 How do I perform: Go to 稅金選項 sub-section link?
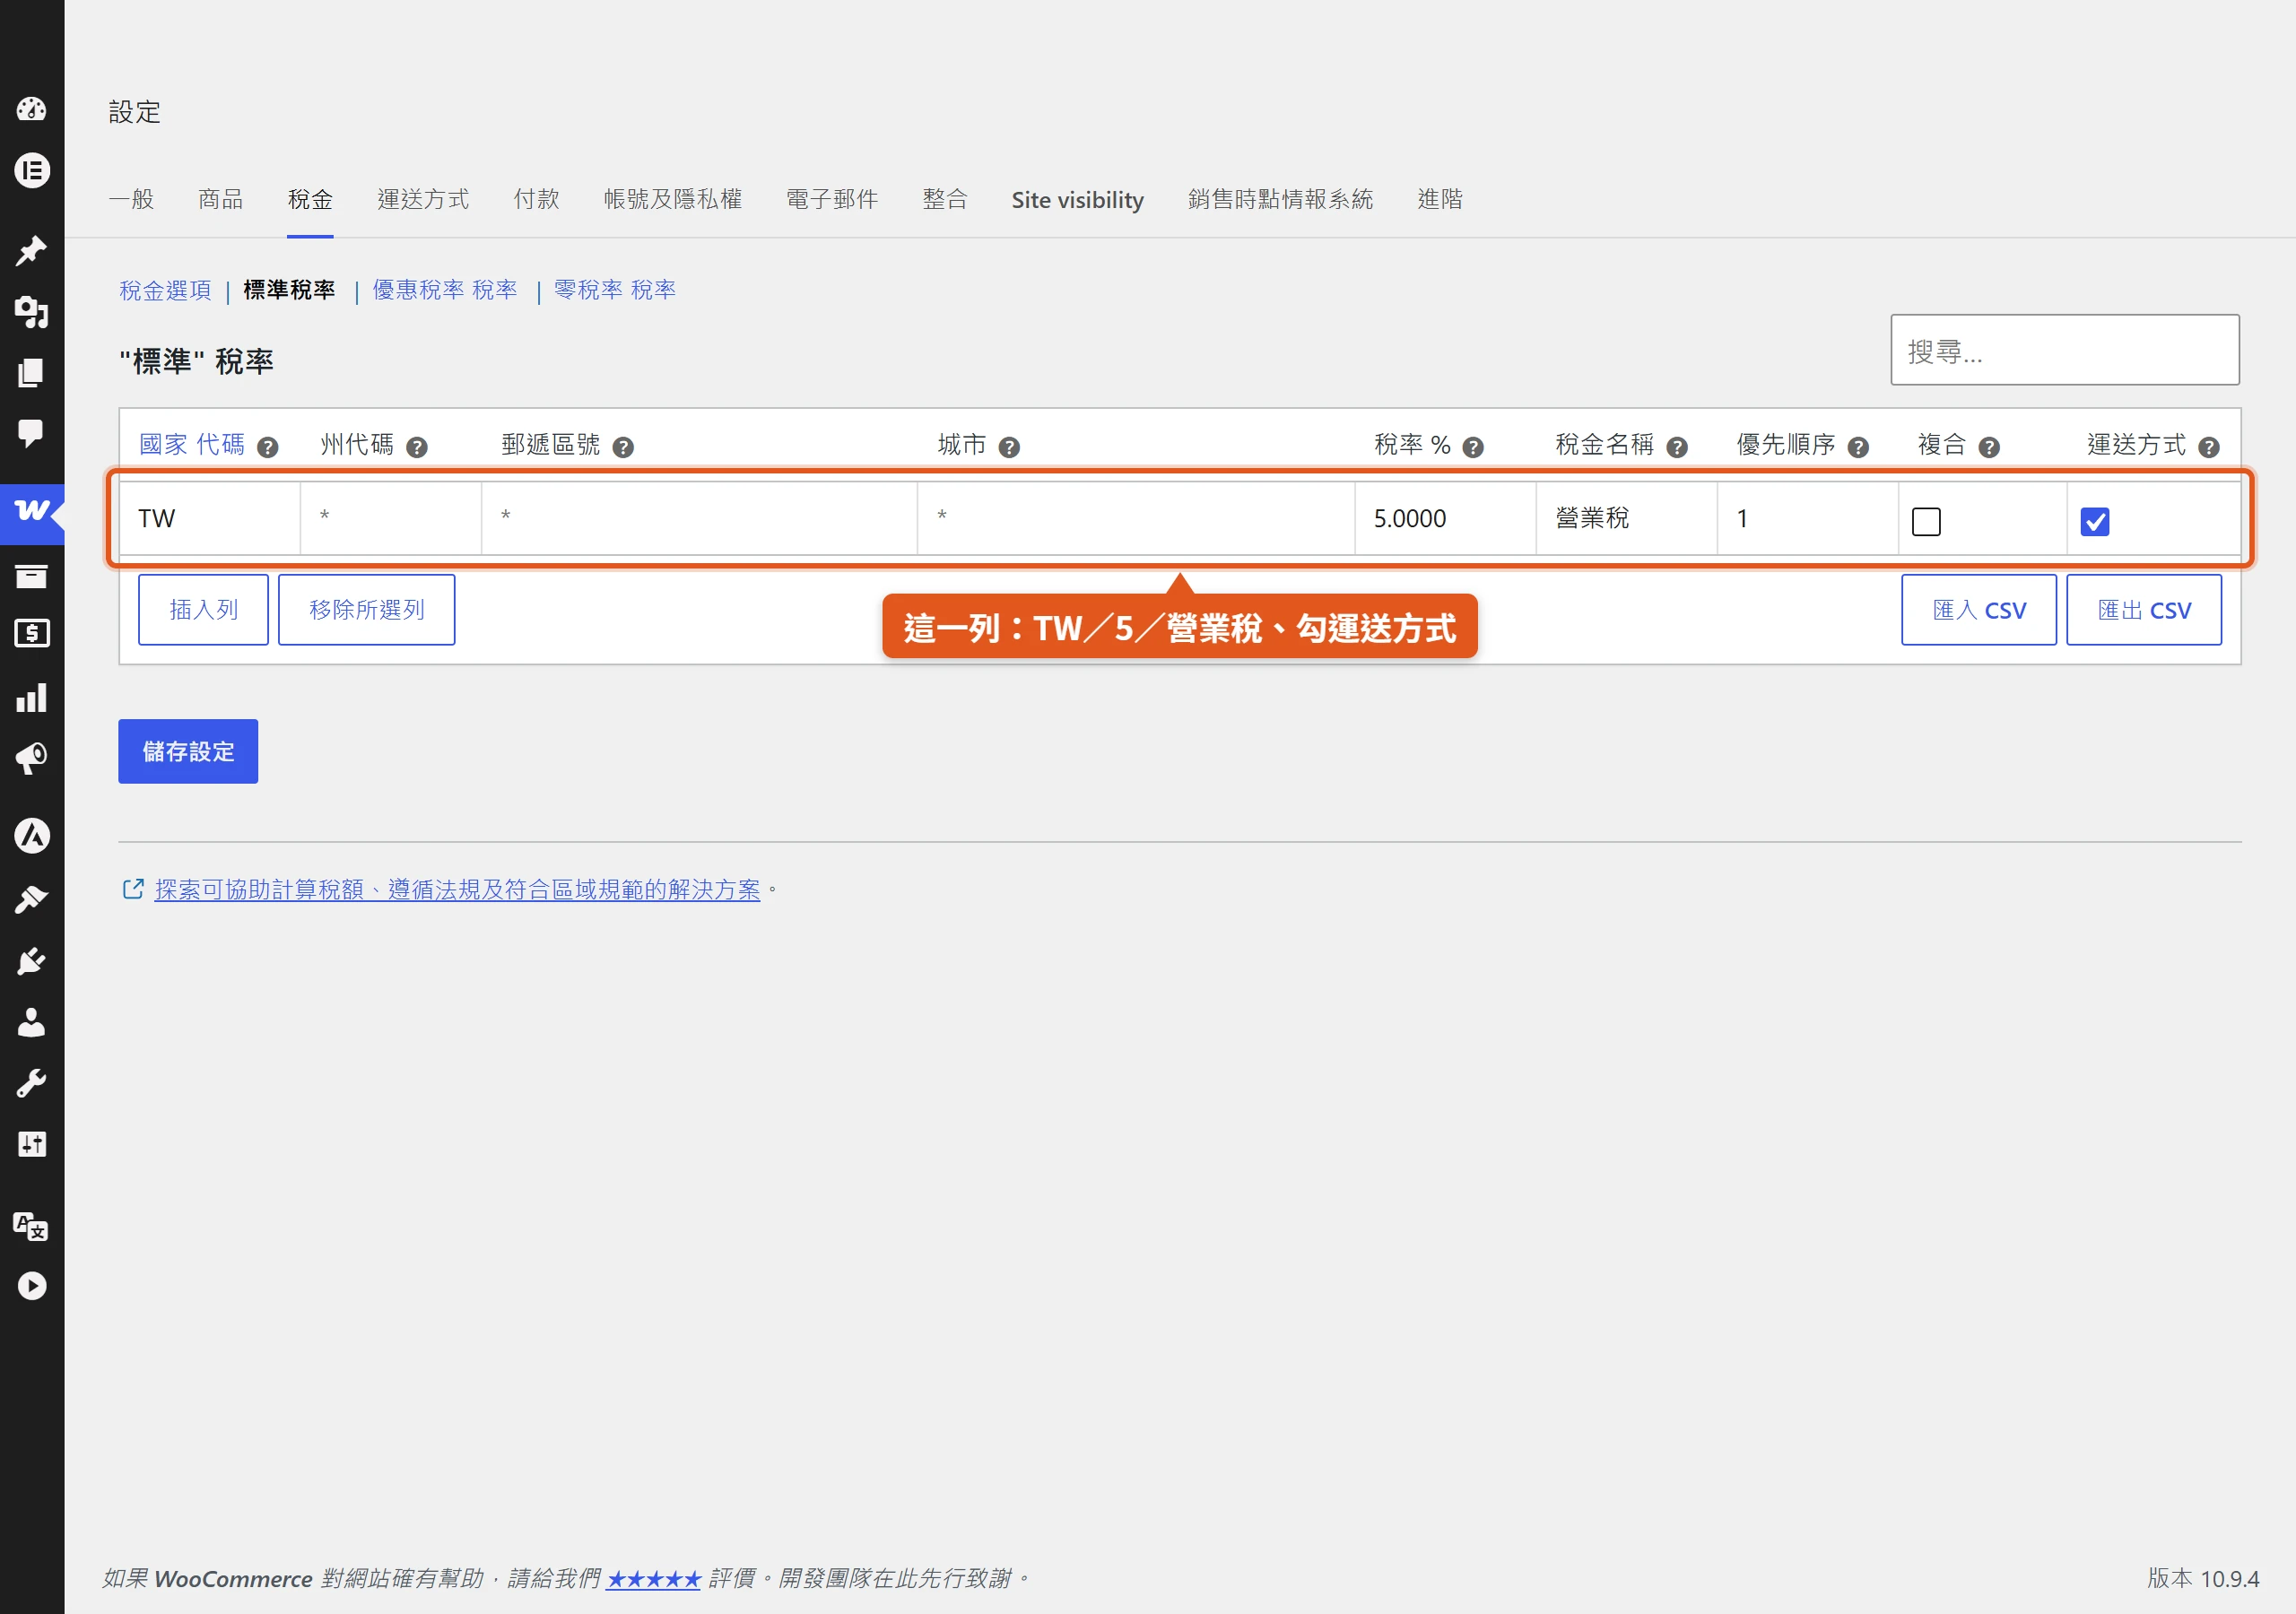(x=165, y=290)
